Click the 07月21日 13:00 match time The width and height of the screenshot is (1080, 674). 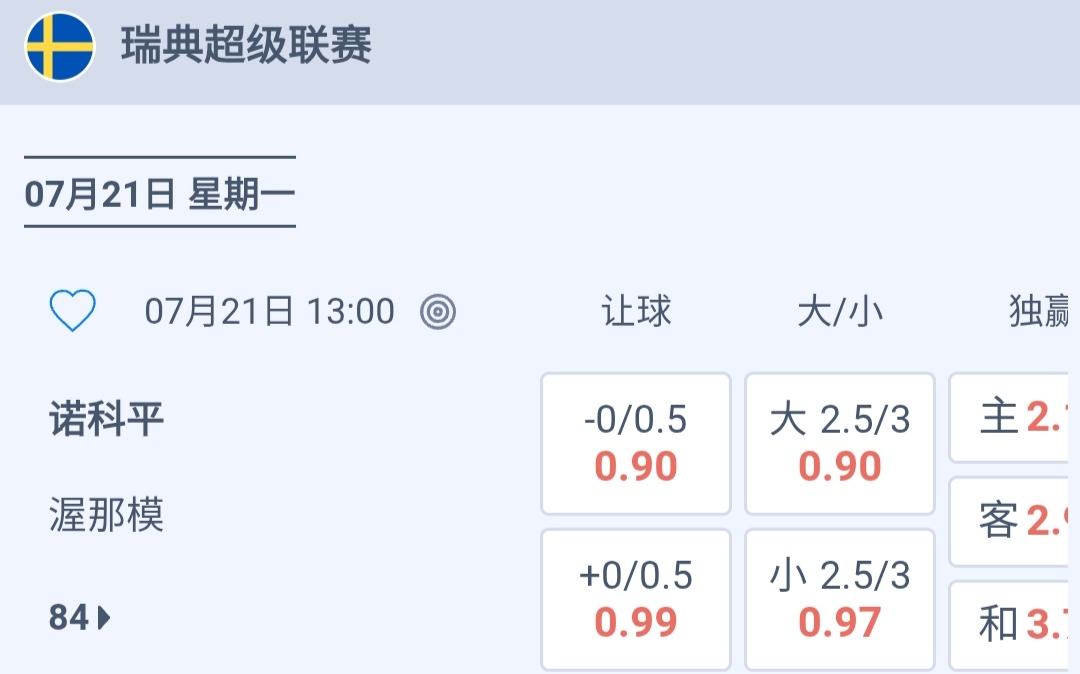pyautogui.click(x=270, y=312)
